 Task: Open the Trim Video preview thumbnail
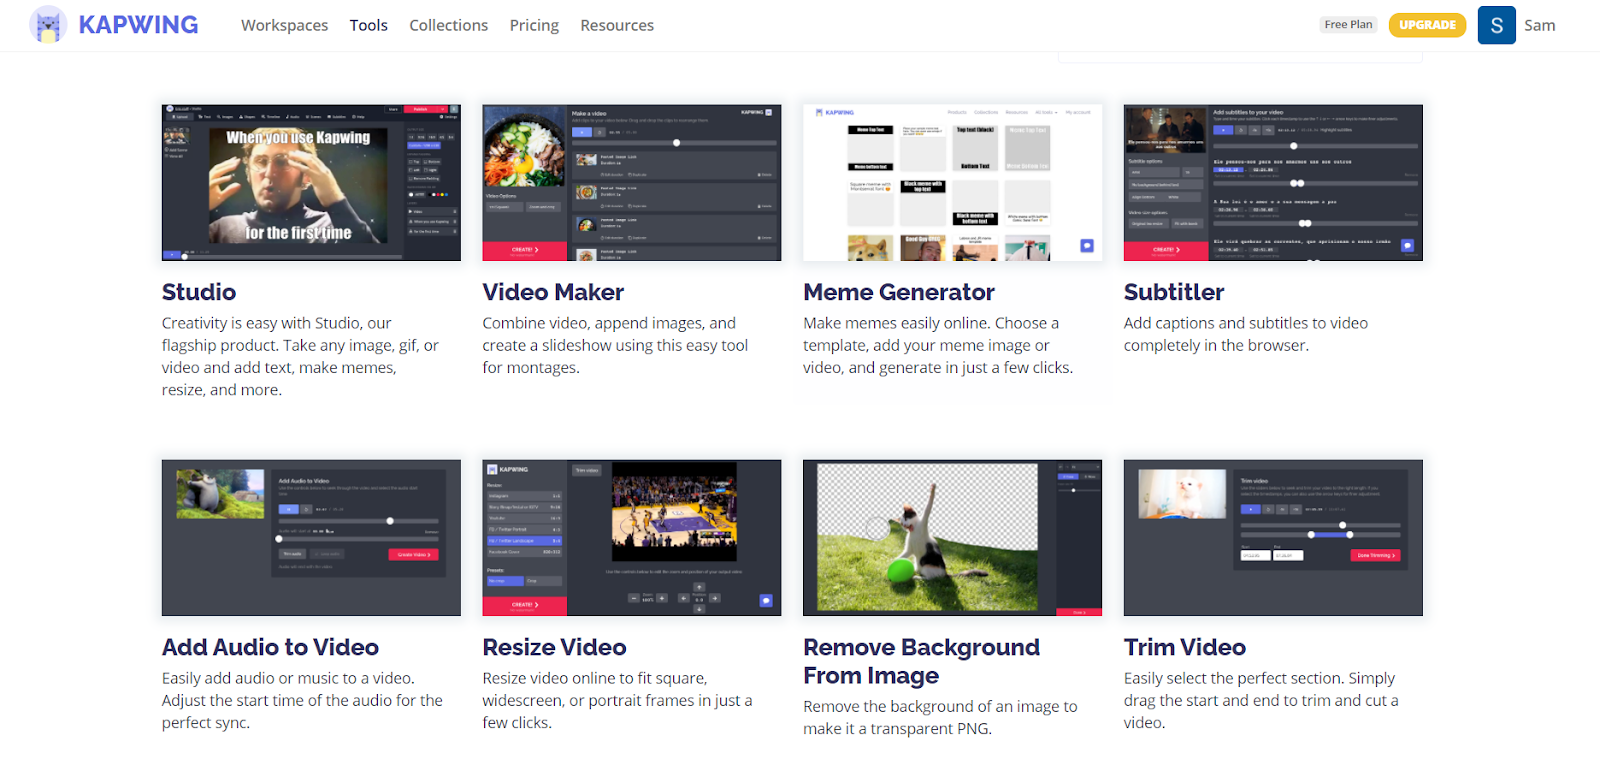(x=1273, y=538)
